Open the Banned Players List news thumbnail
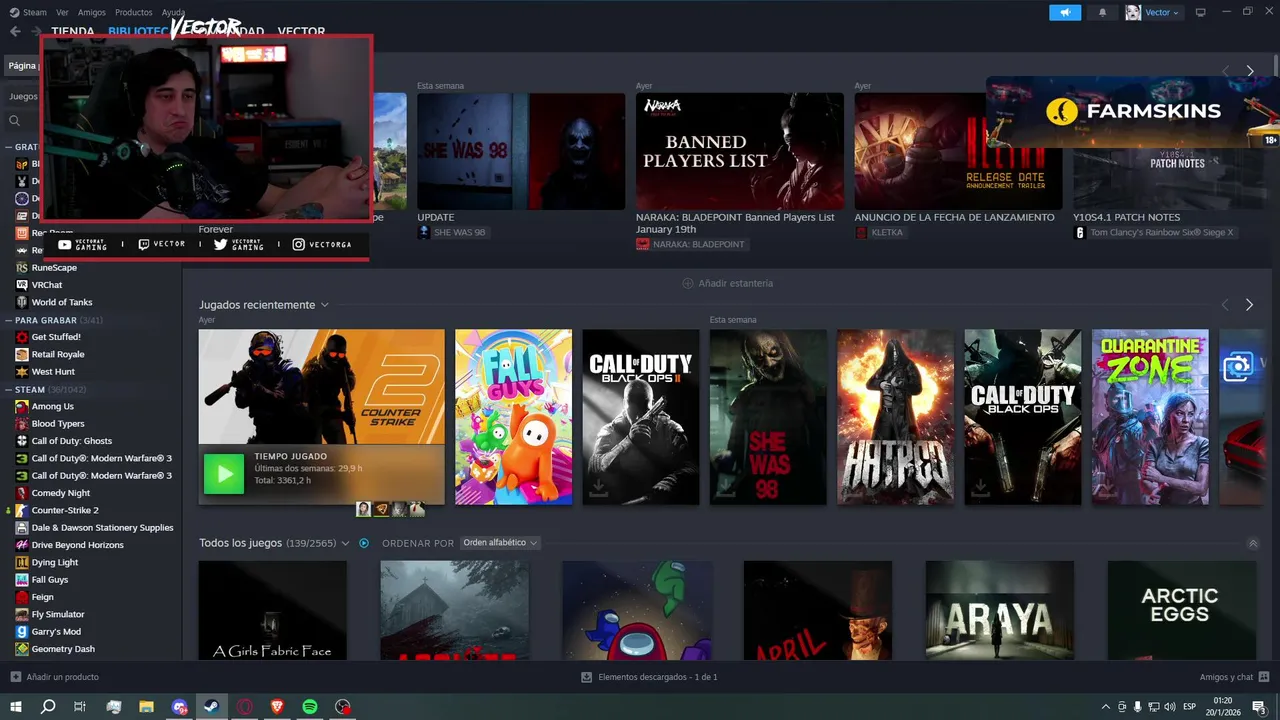Image resolution: width=1280 pixels, height=720 pixels. point(740,151)
